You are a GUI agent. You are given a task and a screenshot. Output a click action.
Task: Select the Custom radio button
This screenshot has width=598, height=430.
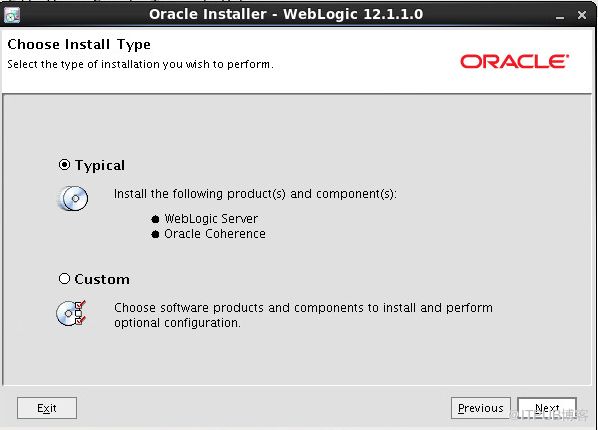[x=64, y=279]
